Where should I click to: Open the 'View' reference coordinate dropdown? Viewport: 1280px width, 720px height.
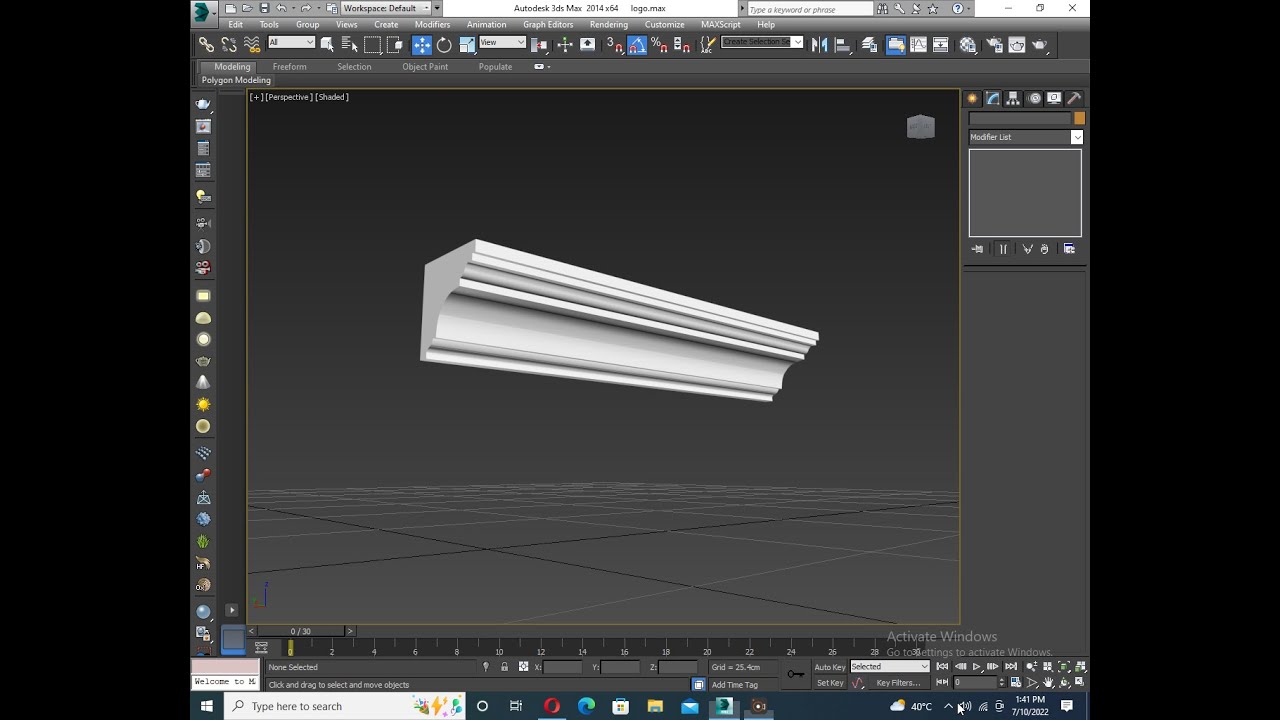[x=502, y=42]
